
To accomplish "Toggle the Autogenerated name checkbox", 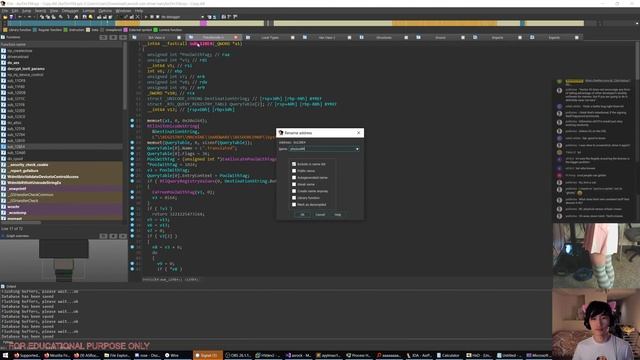I will point(294,178).
